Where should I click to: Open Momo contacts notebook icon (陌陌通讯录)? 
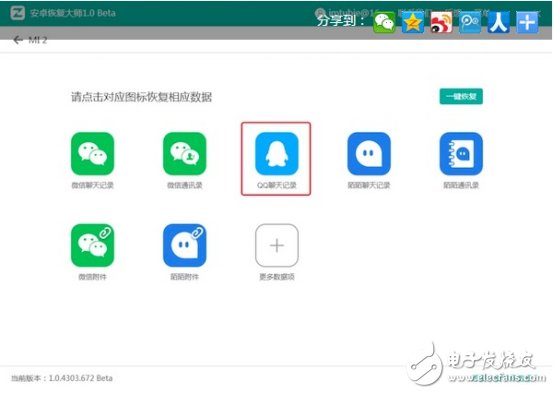[461, 154]
